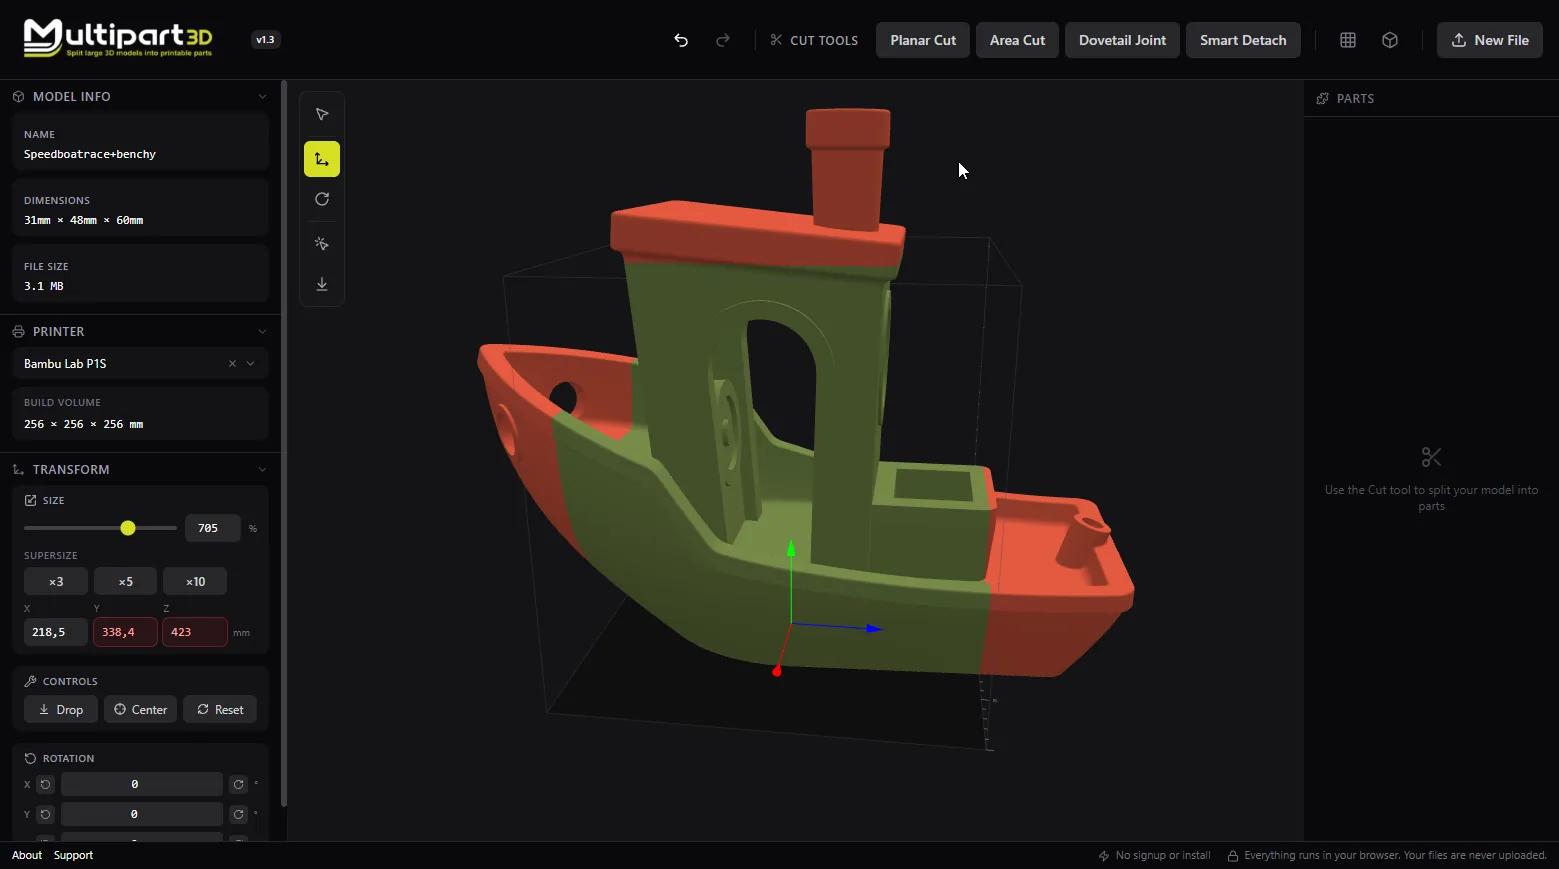Click the dimensions value 31mm × 48mm × 60mm
Screen dimensions: 1559x869
83,221
